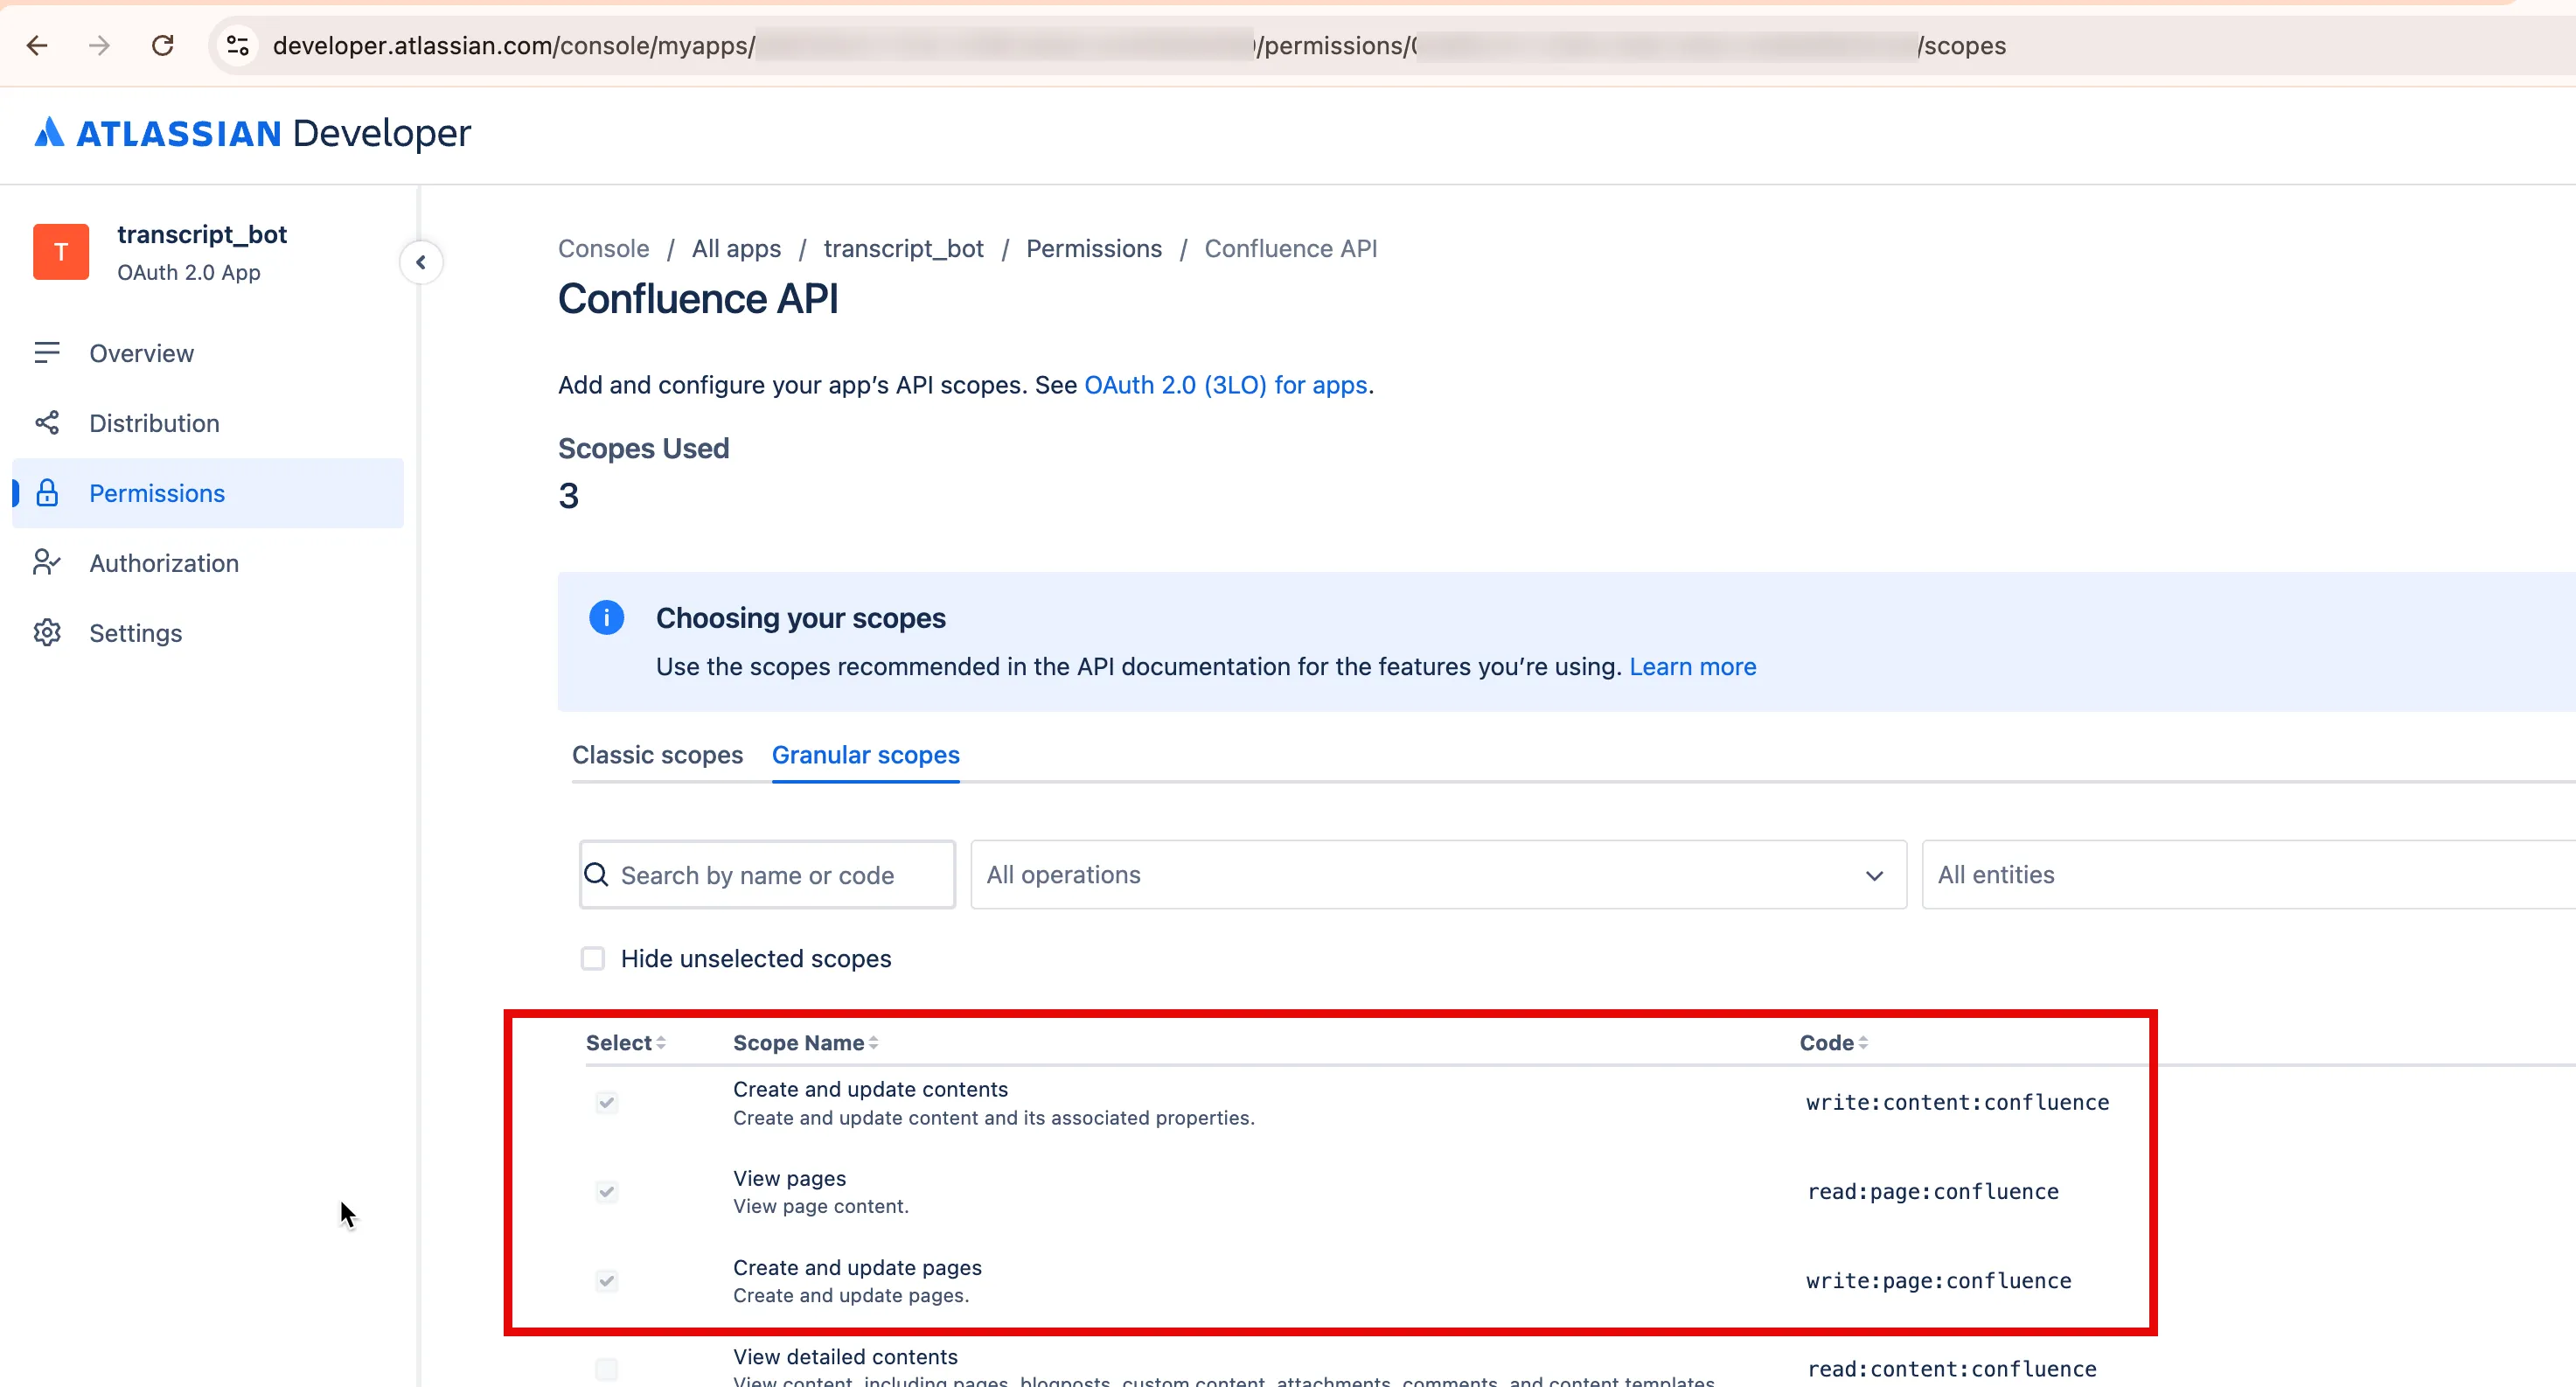Open OAuth 2.0 (3LO) for apps link
The height and width of the screenshot is (1387, 2576).
coord(1225,385)
